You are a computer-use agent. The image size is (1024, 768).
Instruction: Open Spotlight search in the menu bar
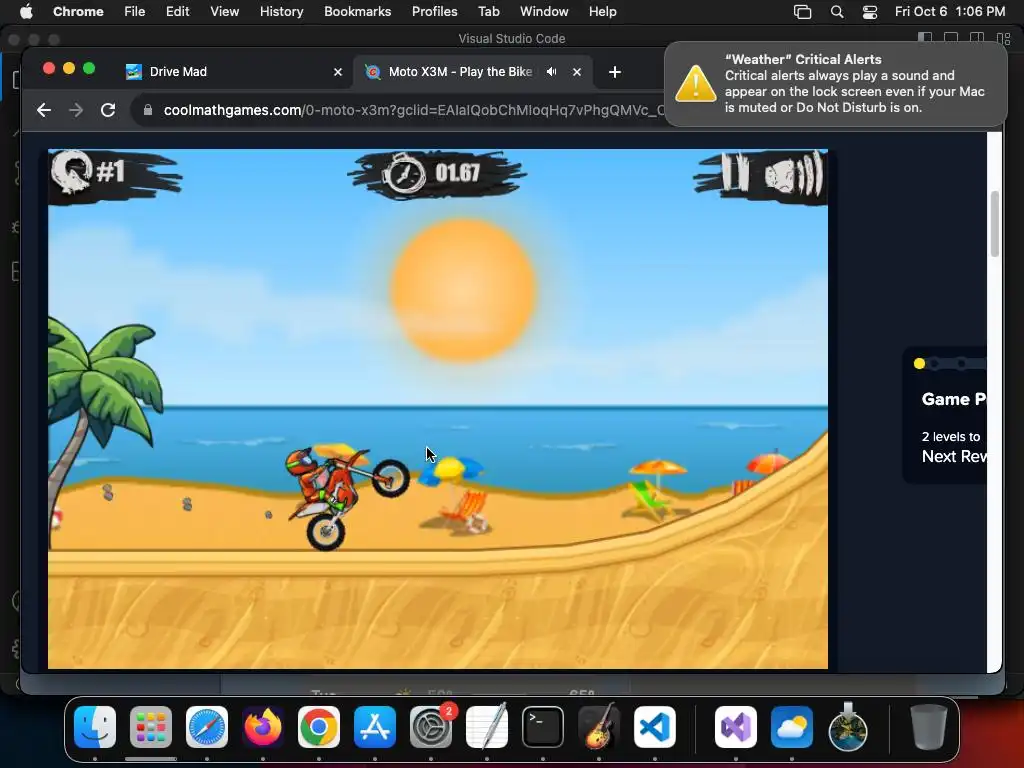tap(837, 12)
